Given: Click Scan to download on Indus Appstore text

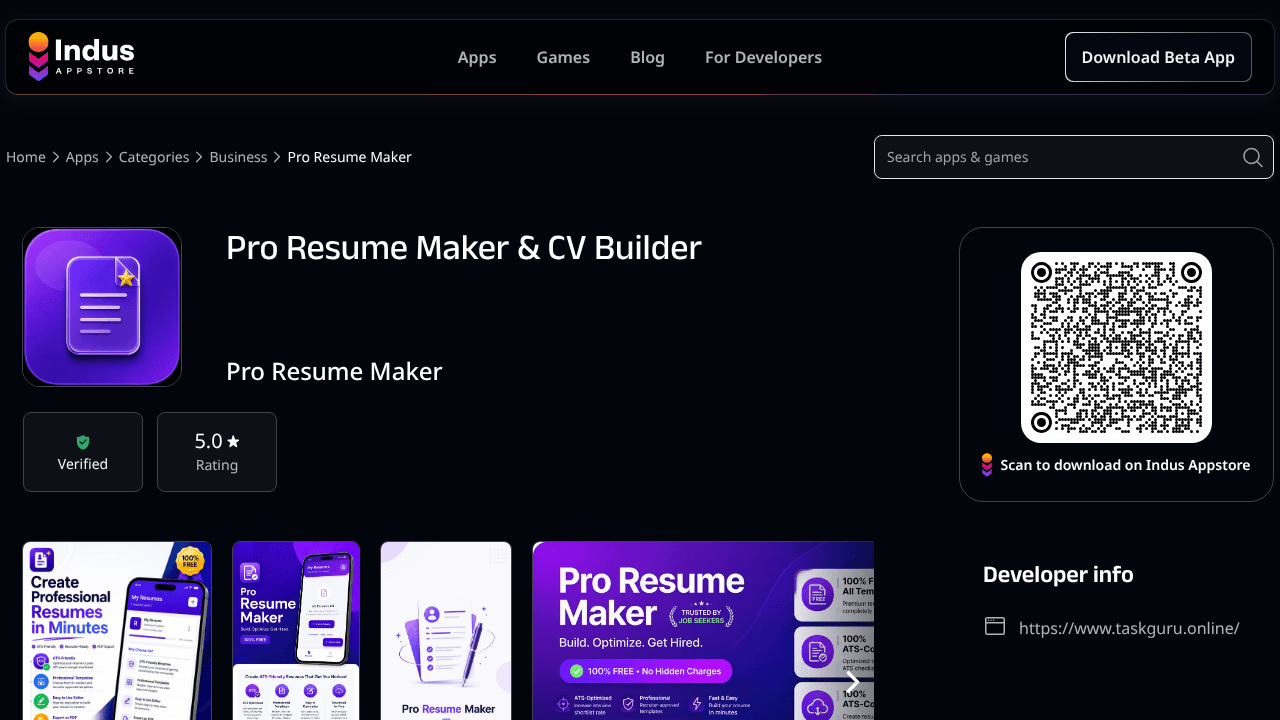Looking at the screenshot, I should (x=1125, y=465).
